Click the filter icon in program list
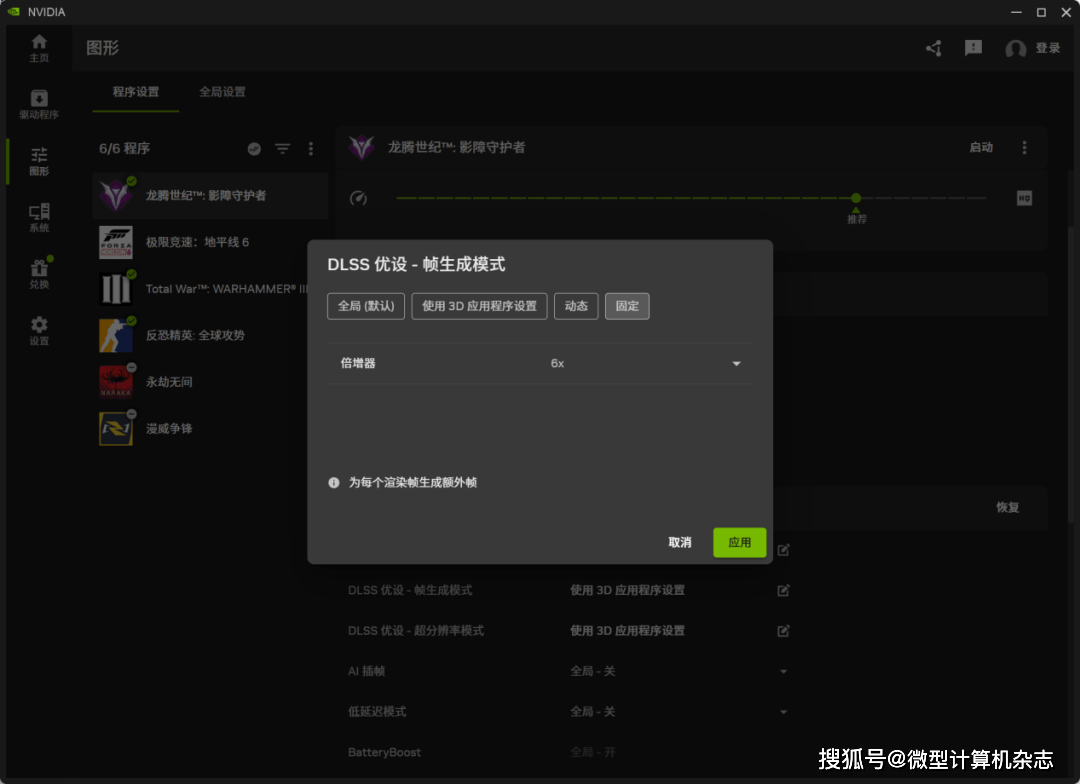This screenshot has height=784, width=1080. point(282,149)
